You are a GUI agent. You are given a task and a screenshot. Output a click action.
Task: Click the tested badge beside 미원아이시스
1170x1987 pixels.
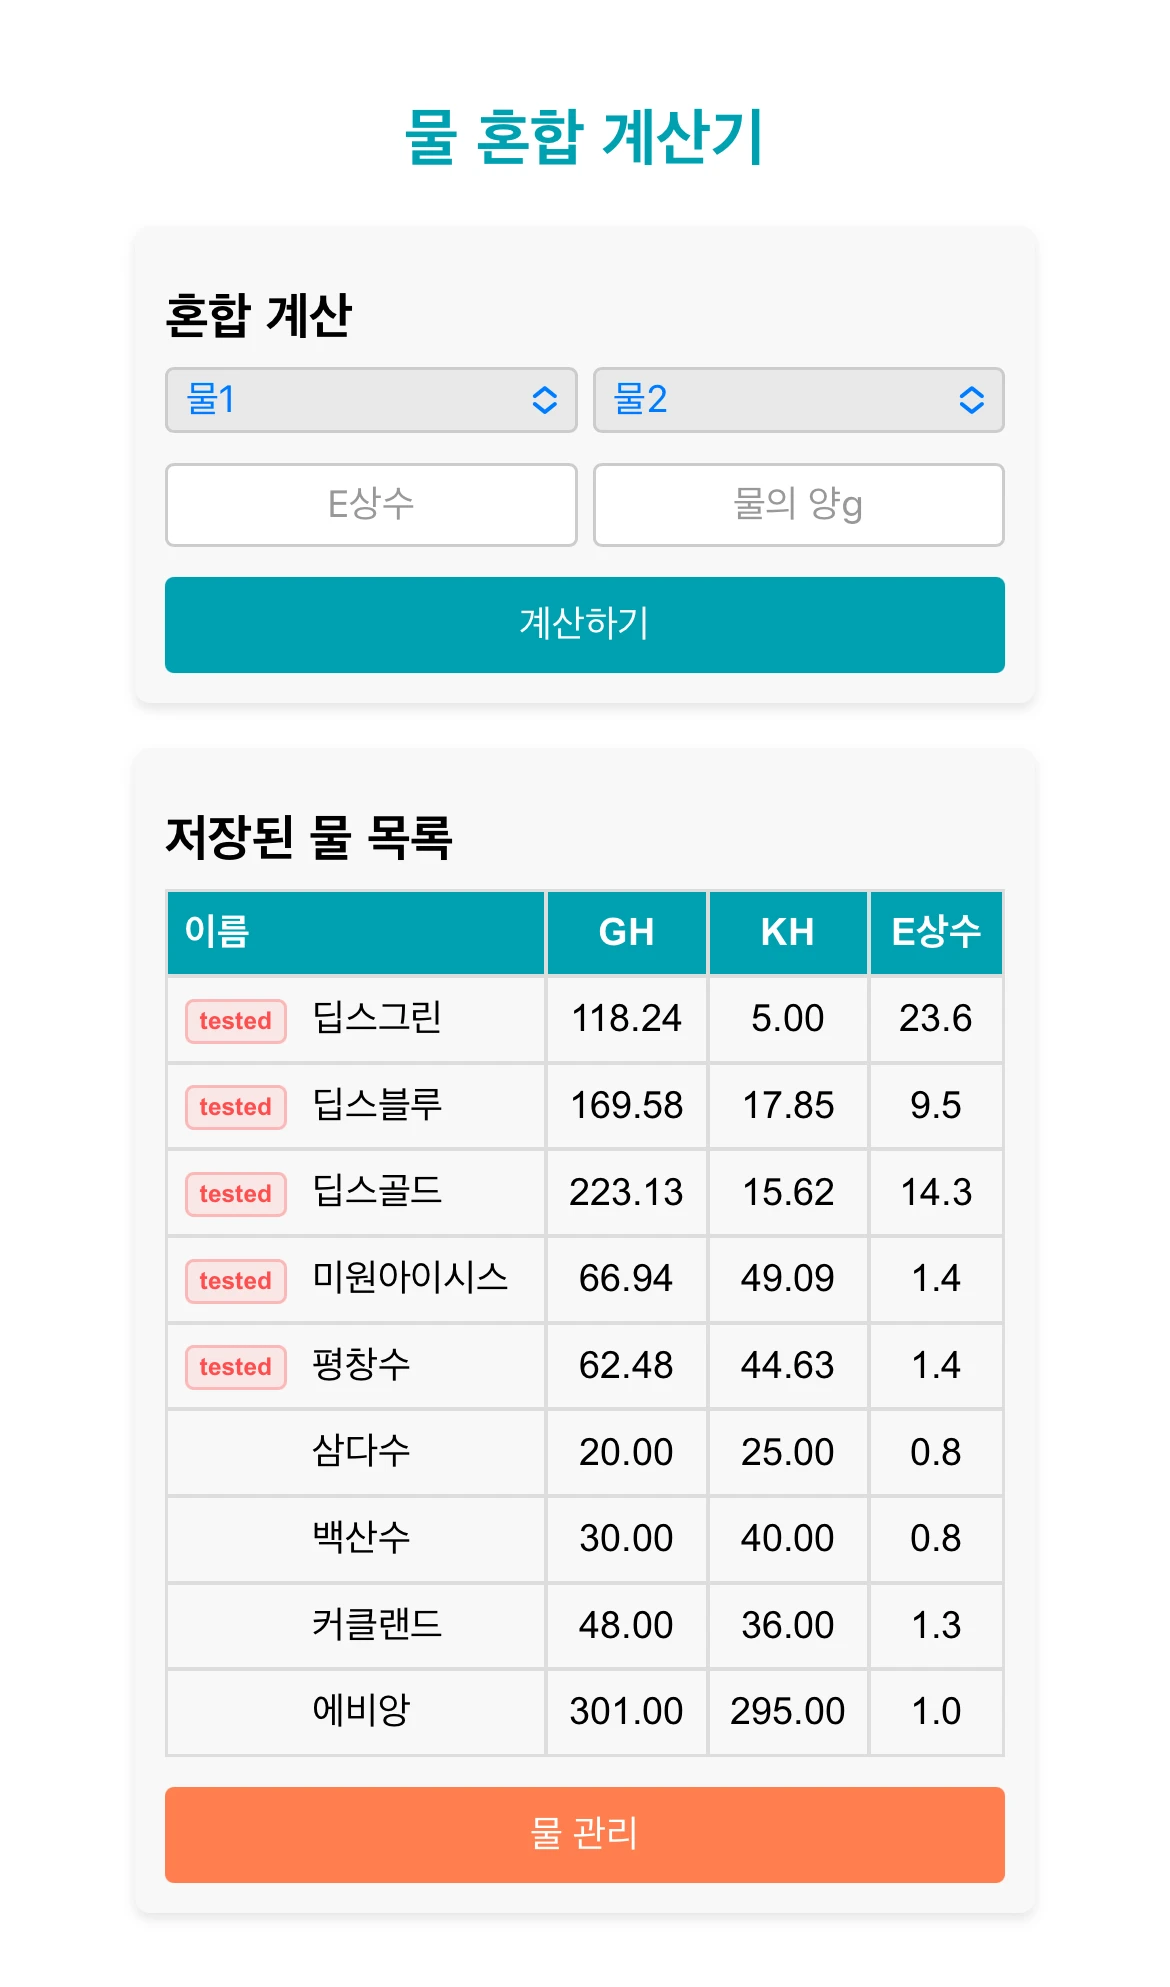tap(235, 1281)
